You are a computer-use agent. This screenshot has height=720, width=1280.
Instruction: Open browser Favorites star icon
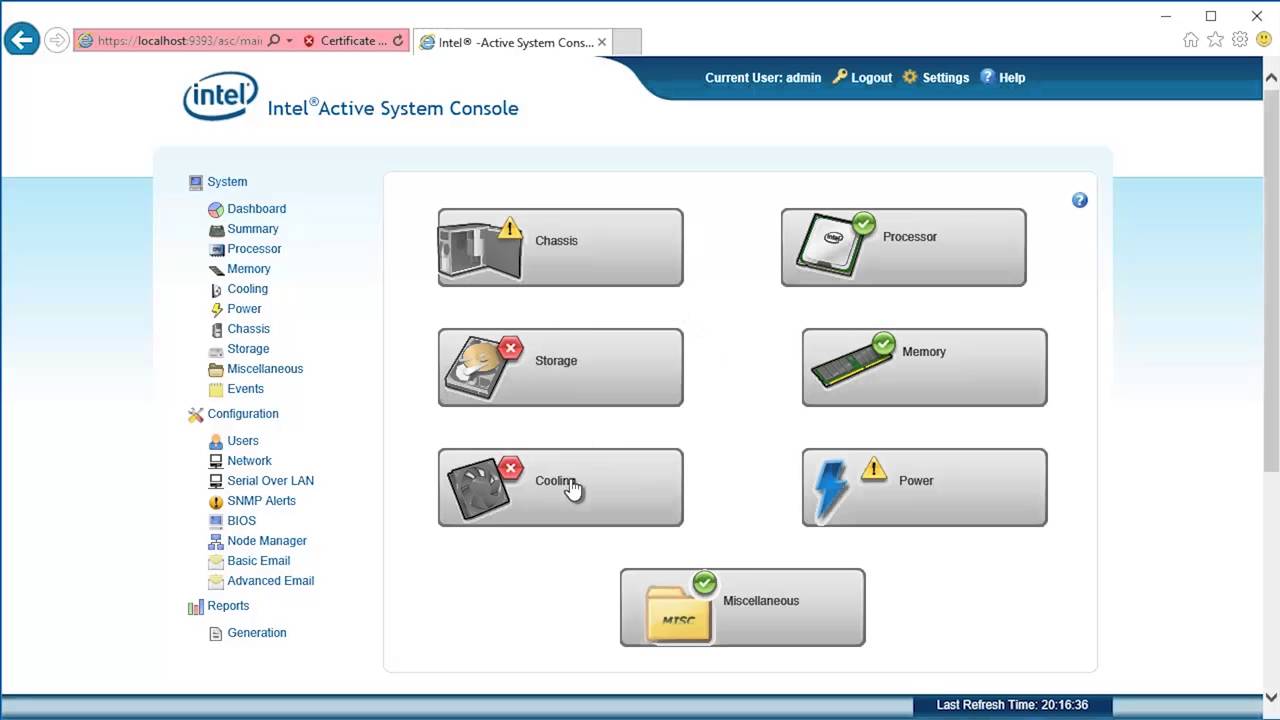pos(1215,40)
